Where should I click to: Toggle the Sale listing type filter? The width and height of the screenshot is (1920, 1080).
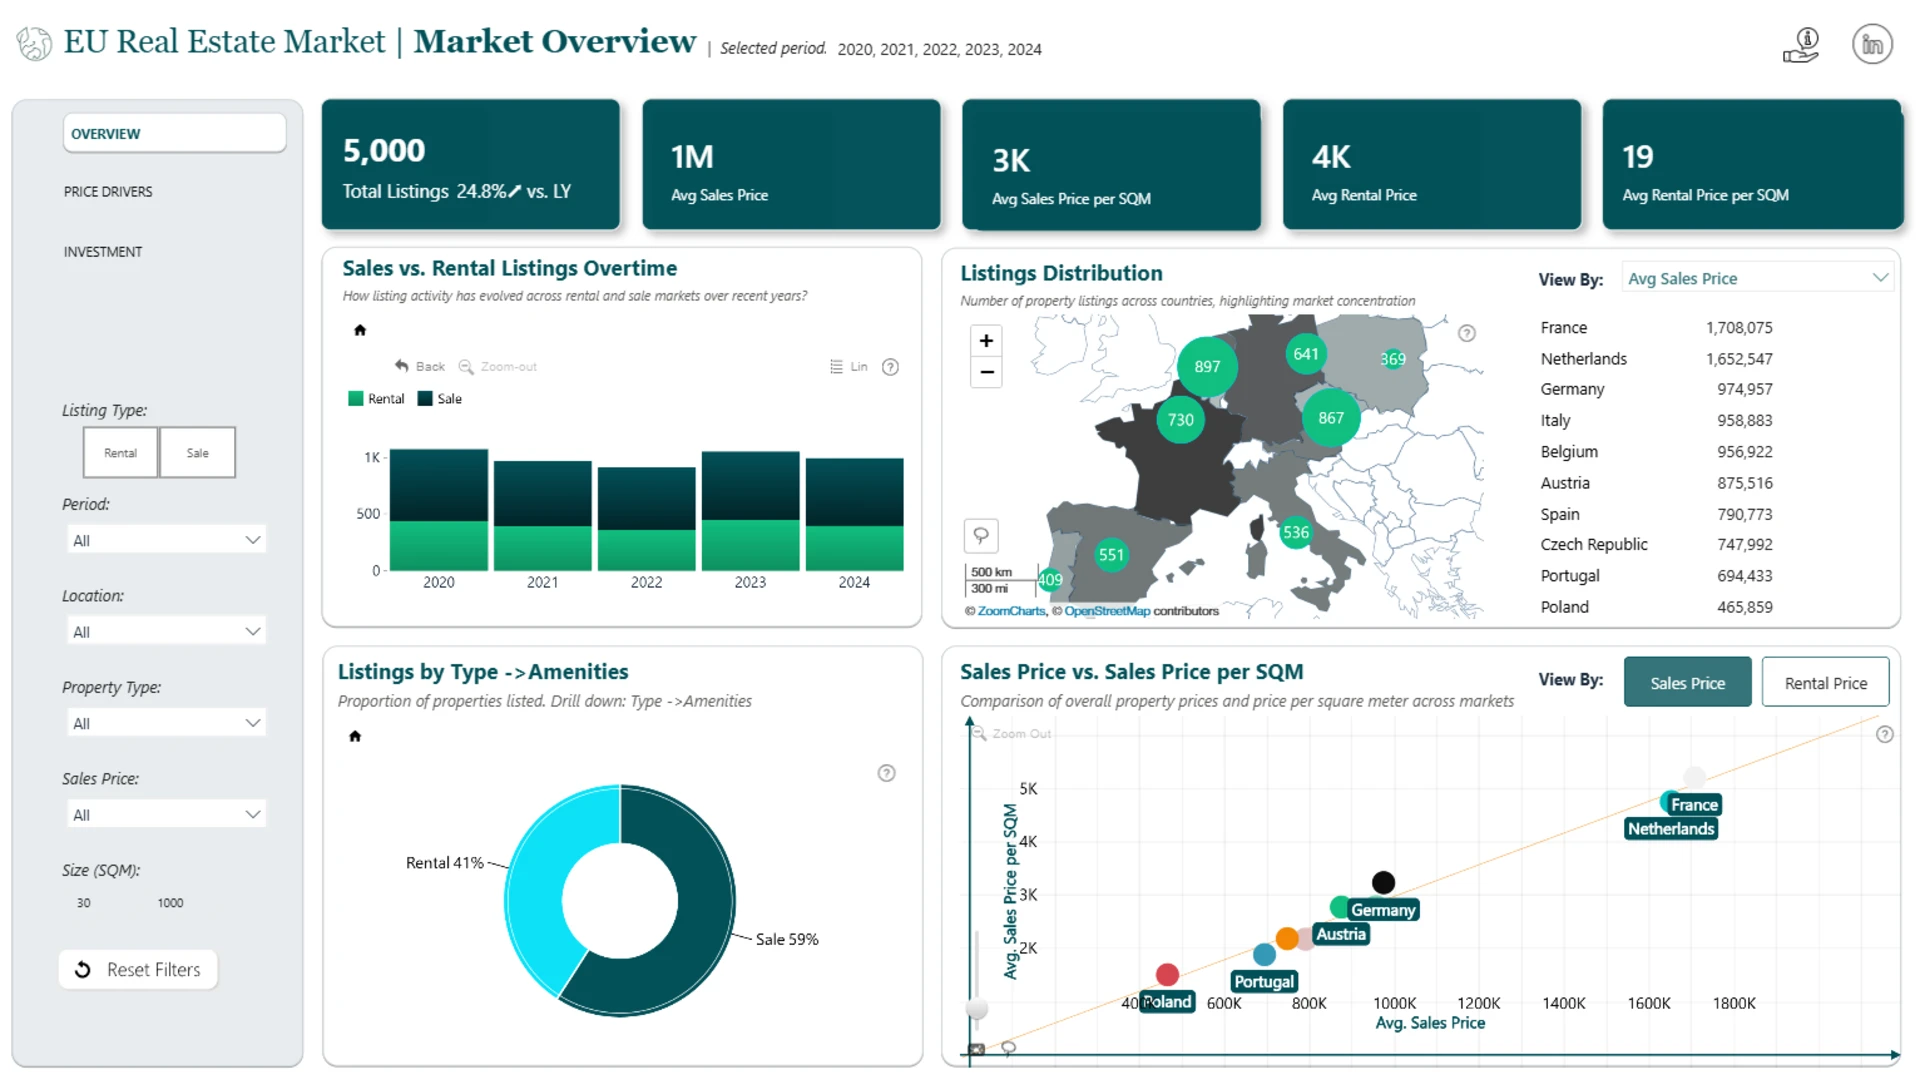(x=198, y=453)
